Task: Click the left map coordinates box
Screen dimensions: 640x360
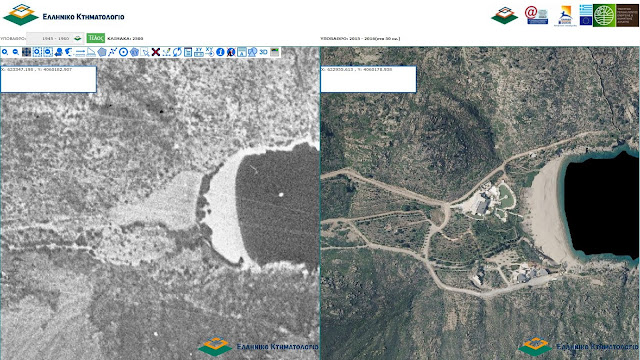Action: (49, 79)
